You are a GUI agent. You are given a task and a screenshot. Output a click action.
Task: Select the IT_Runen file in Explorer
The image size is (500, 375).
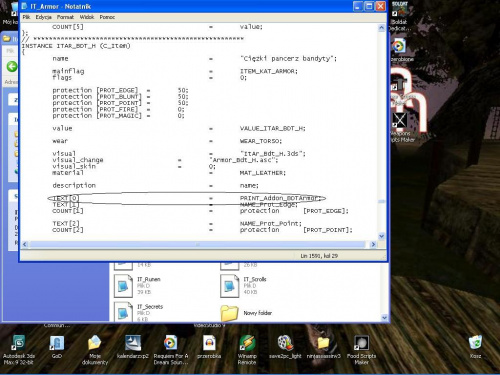click(137, 285)
